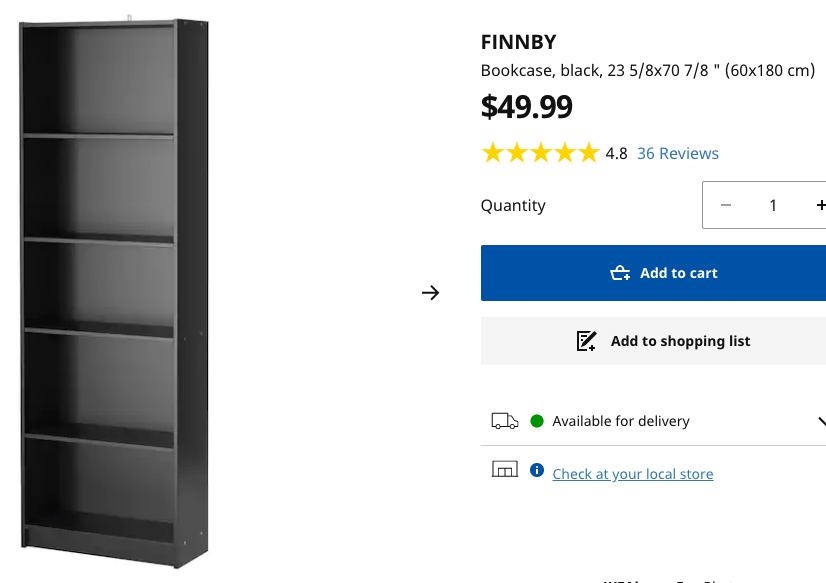Open the 36 Reviews link
The width and height of the screenshot is (826, 583).
(x=678, y=153)
